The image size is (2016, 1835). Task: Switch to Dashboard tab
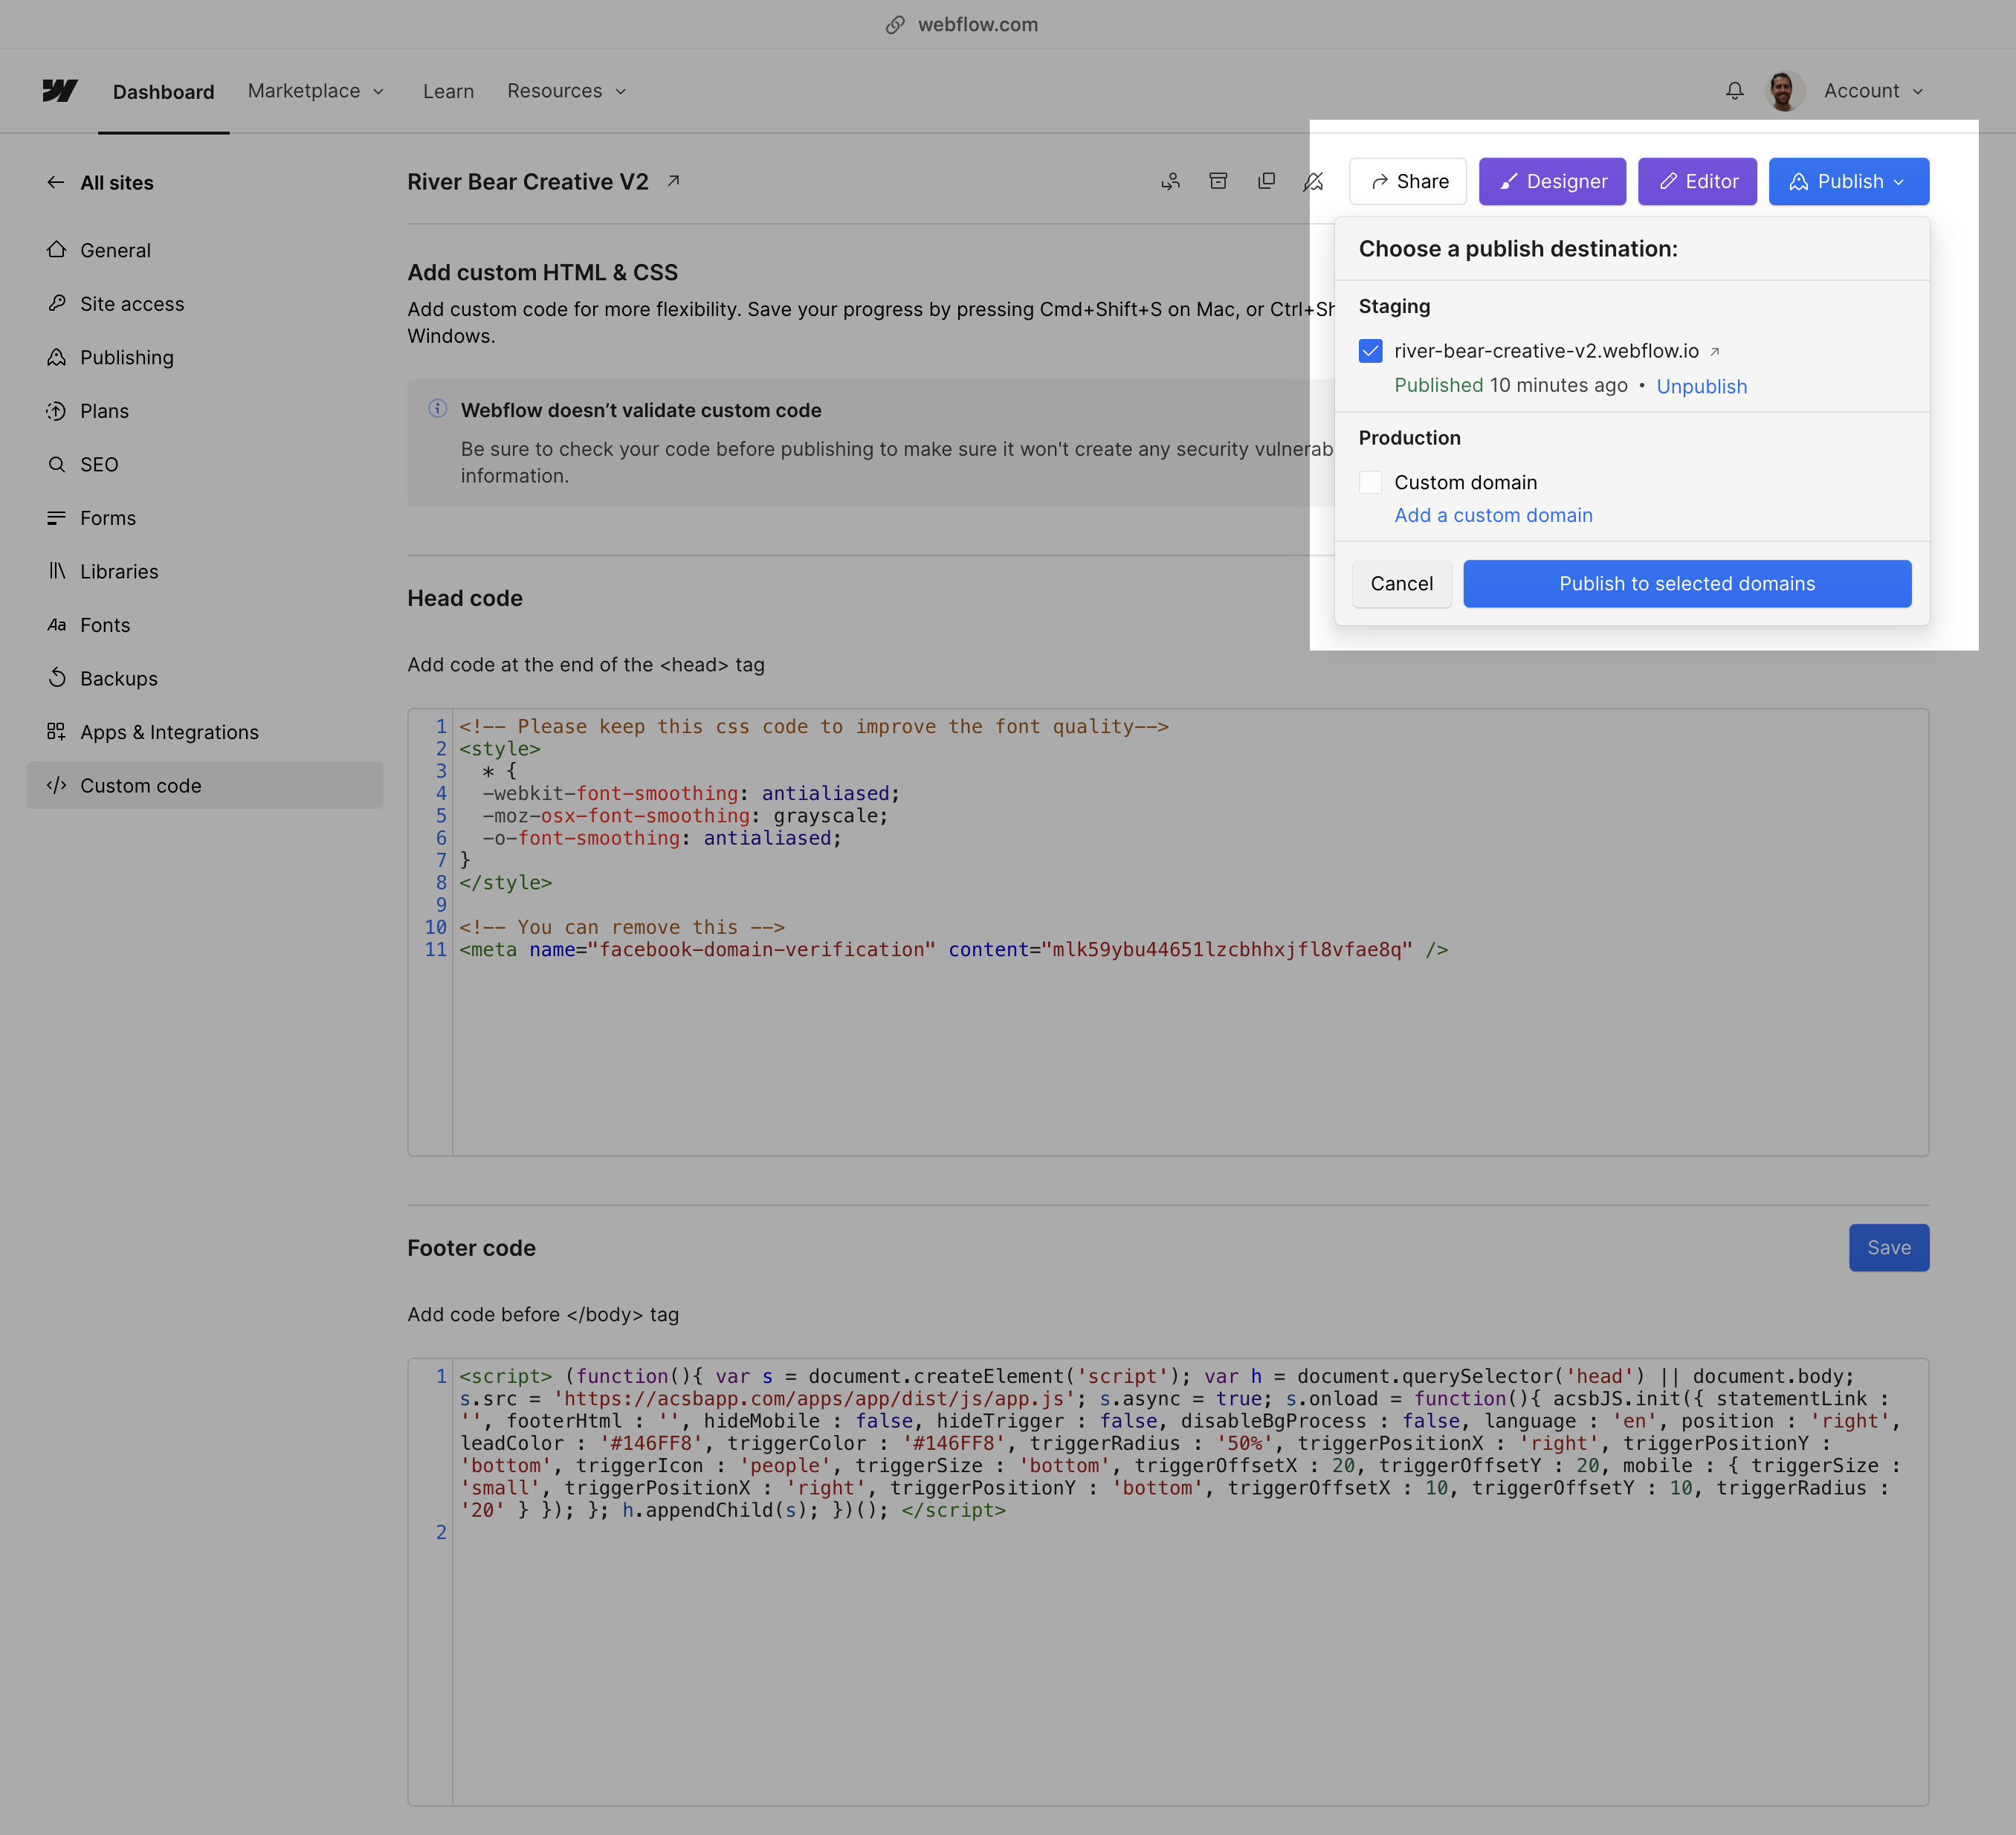click(x=163, y=92)
